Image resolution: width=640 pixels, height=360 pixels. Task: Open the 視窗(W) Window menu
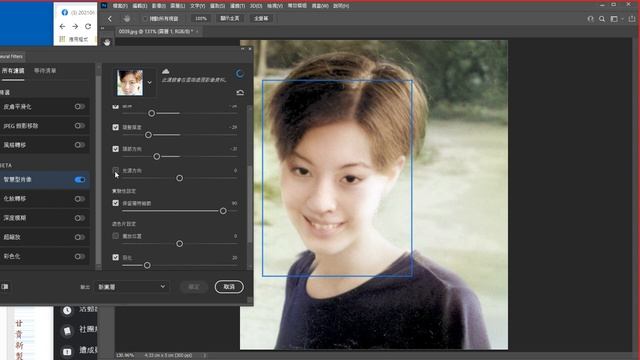[x=320, y=6]
